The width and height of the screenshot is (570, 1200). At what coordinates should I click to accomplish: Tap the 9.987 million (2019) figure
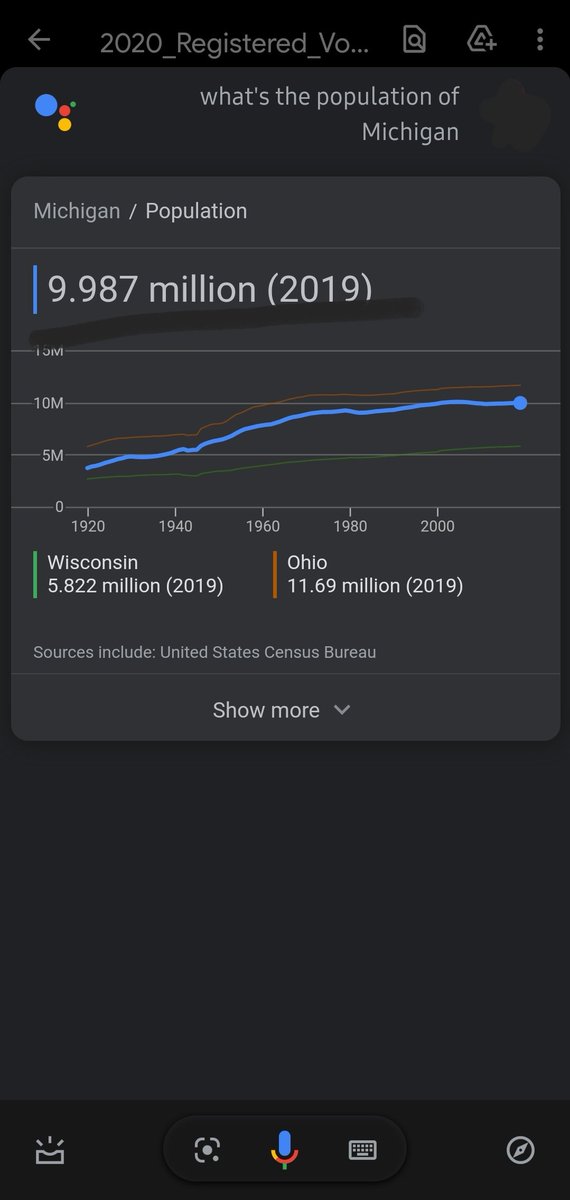tap(210, 289)
